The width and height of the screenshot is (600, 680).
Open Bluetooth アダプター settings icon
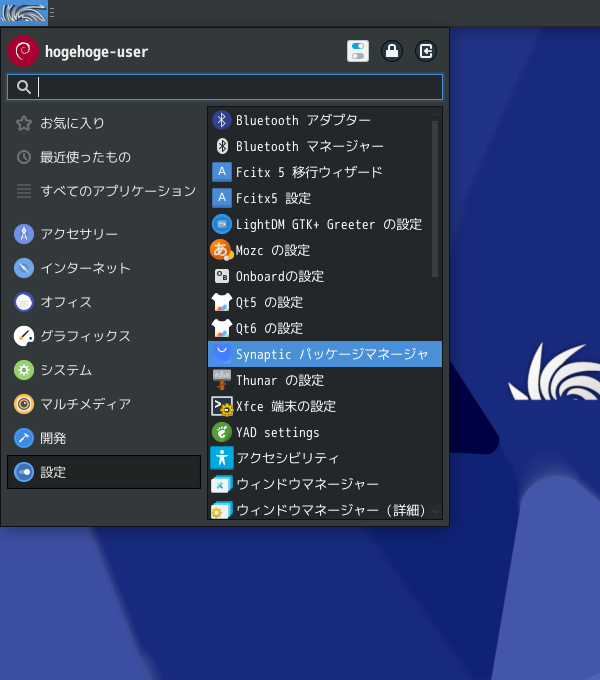pyautogui.click(x=222, y=120)
